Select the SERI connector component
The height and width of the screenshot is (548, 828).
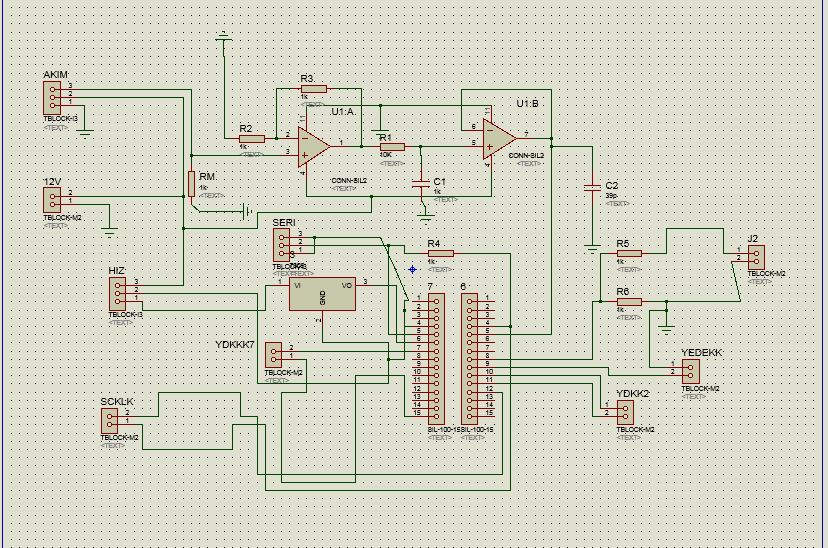(x=281, y=245)
